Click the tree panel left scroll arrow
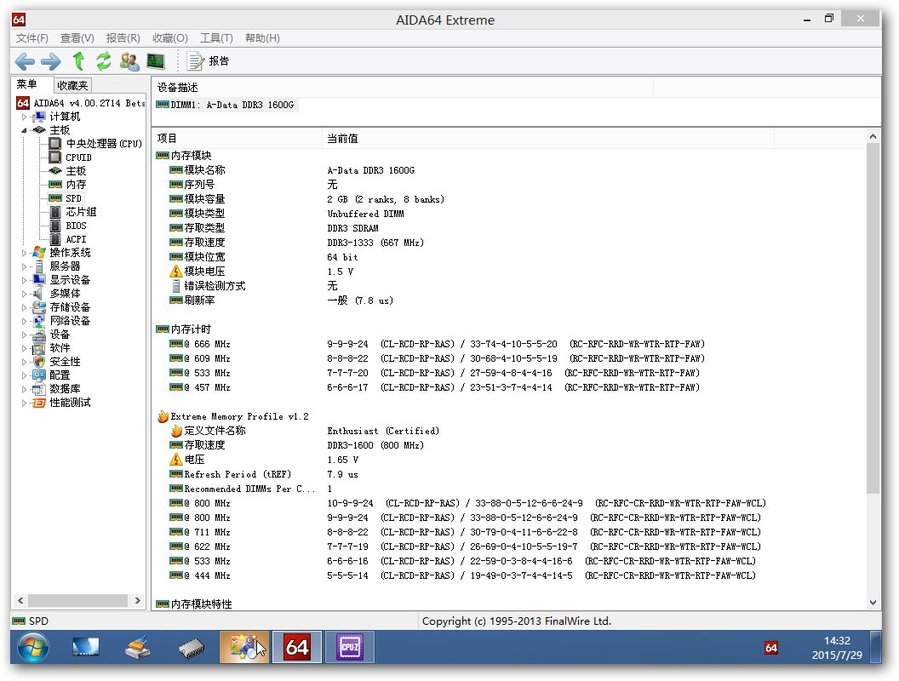899x681 pixels. click(x=20, y=600)
